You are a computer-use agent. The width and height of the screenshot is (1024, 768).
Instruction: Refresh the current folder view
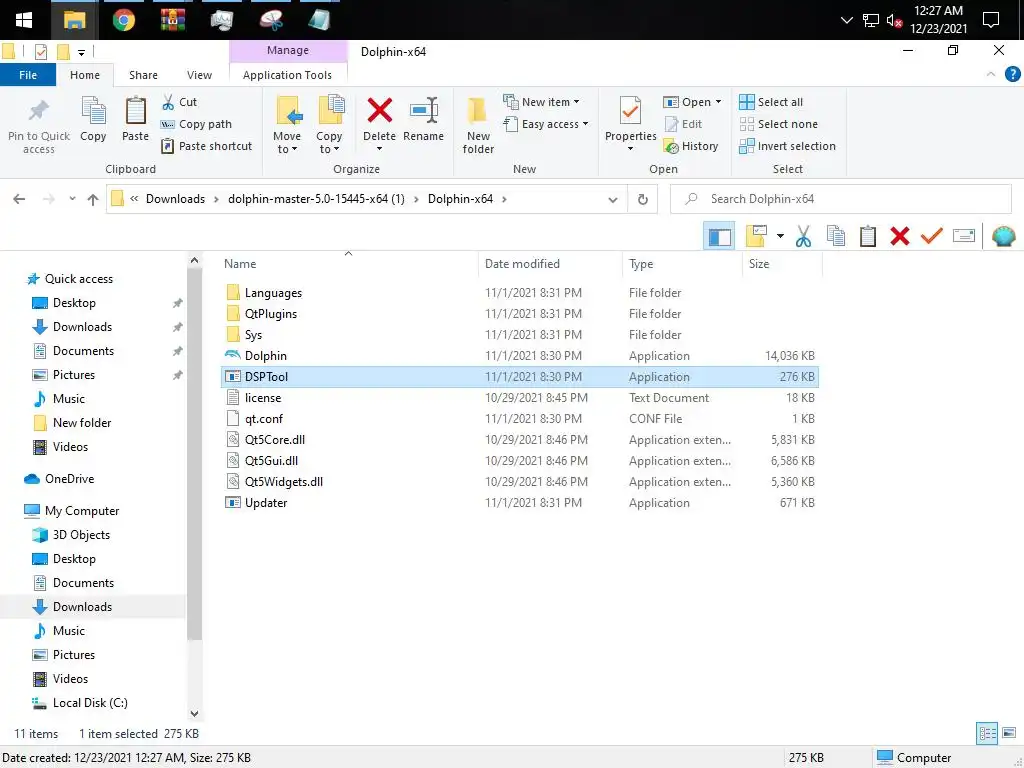point(643,199)
